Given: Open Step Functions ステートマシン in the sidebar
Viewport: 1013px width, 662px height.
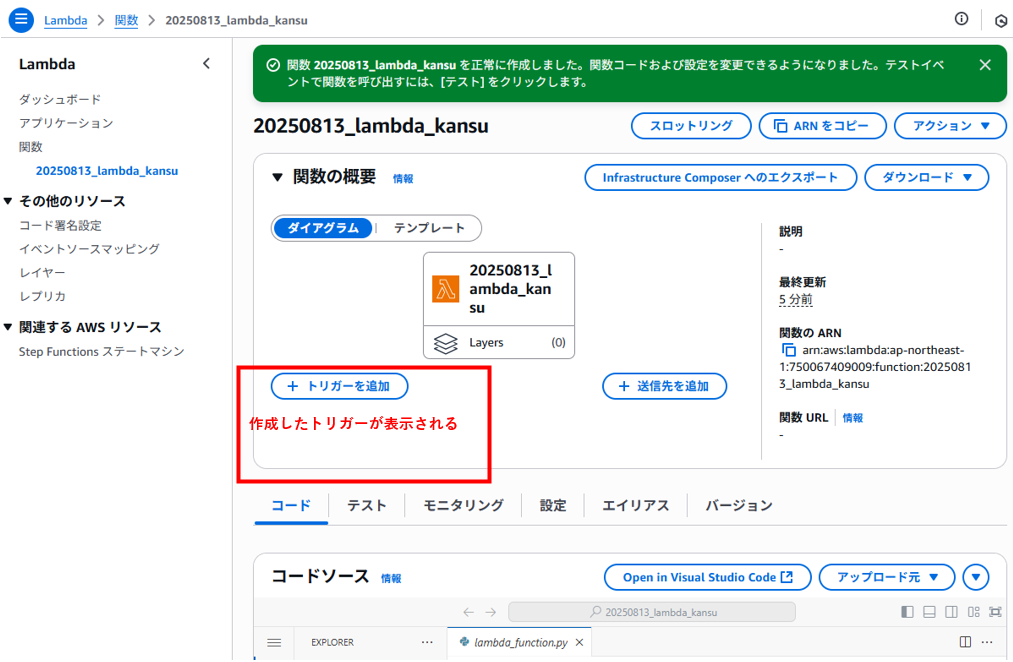Looking at the screenshot, I should 101,351.
